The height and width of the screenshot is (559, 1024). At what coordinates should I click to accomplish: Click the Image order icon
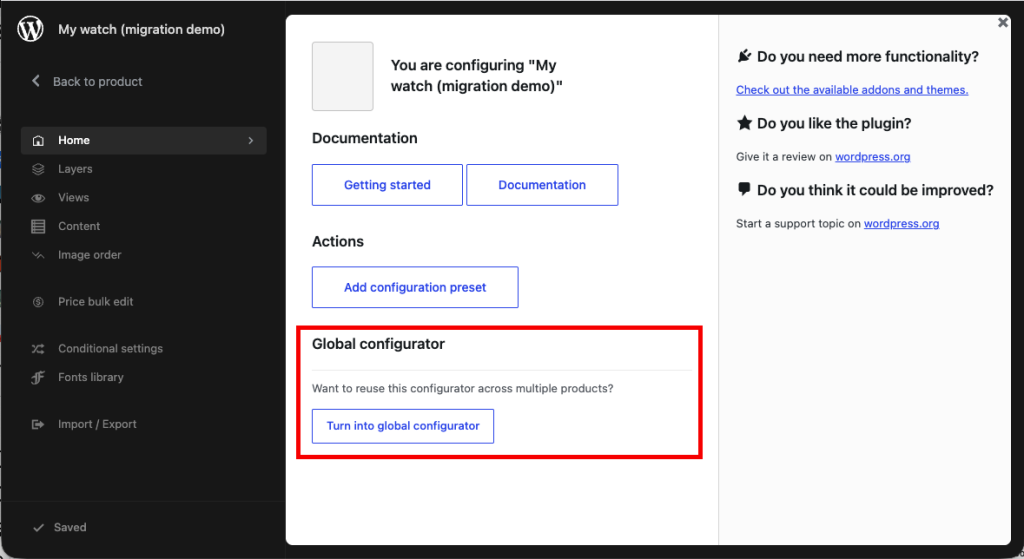tap(39, 255)
